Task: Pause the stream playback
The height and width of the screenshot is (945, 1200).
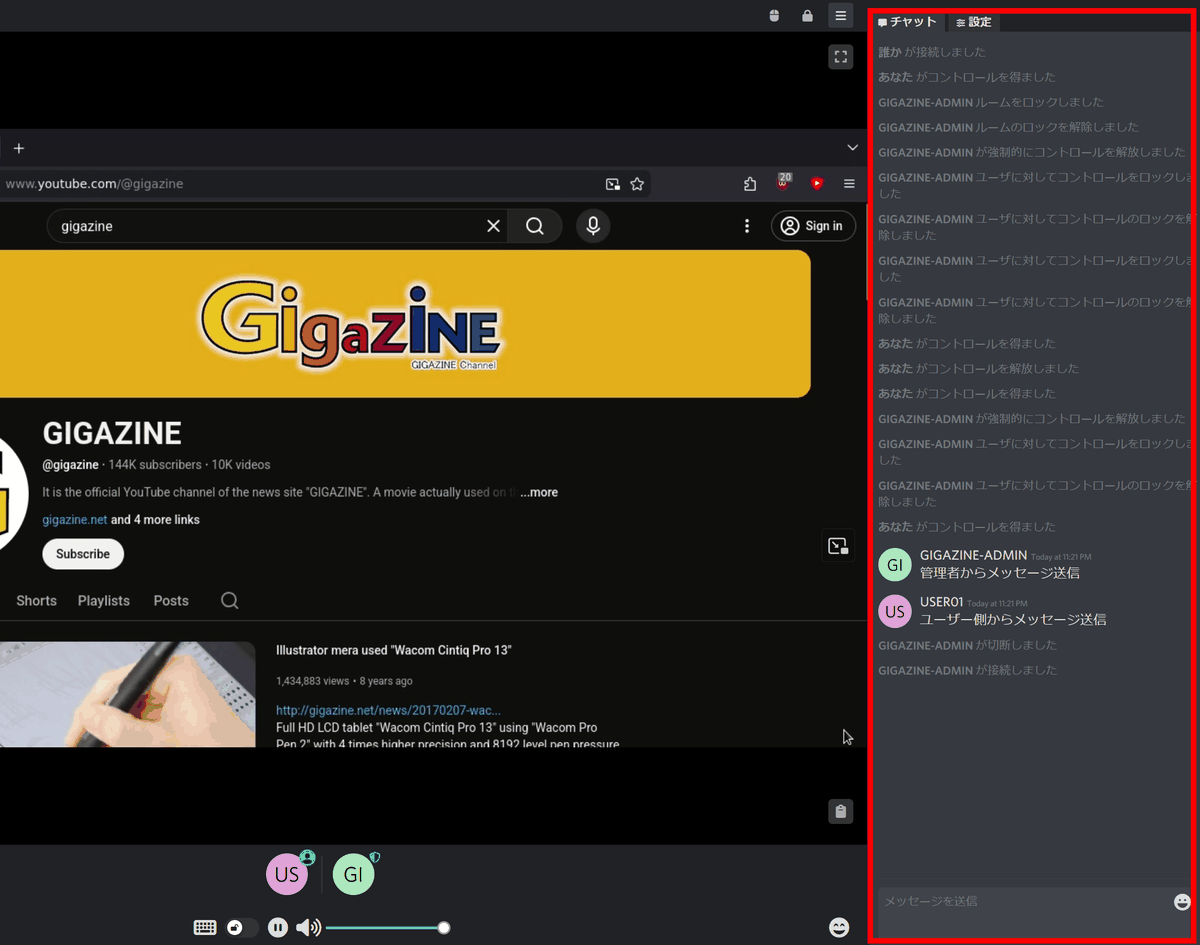Action: [x=278, y=927]
